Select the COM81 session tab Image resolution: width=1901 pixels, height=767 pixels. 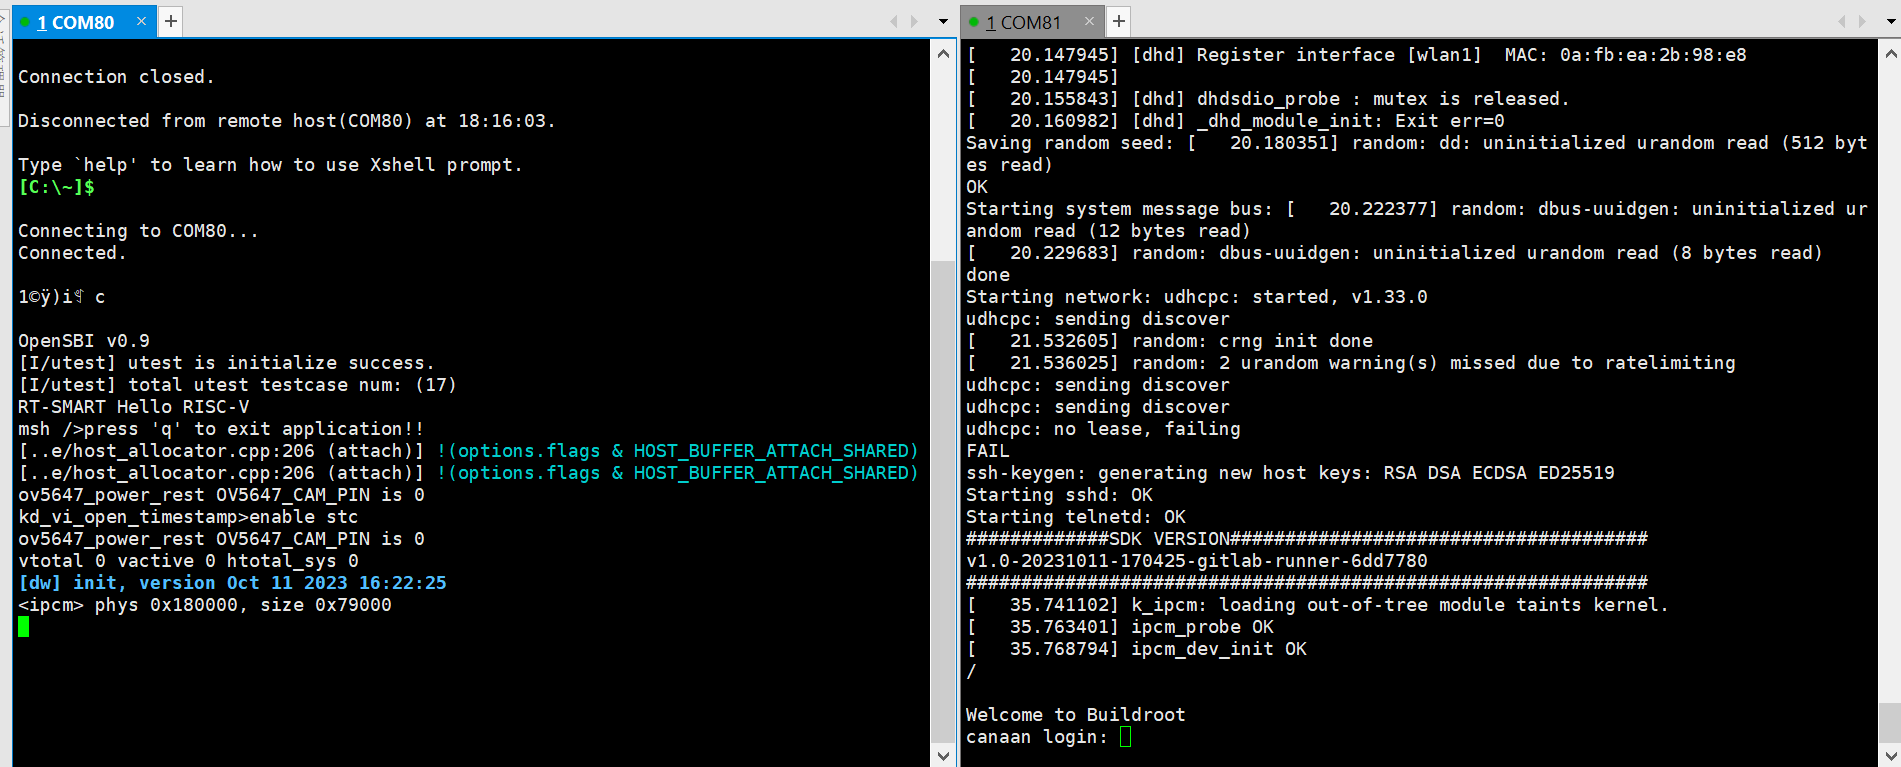coord(1022,22)
